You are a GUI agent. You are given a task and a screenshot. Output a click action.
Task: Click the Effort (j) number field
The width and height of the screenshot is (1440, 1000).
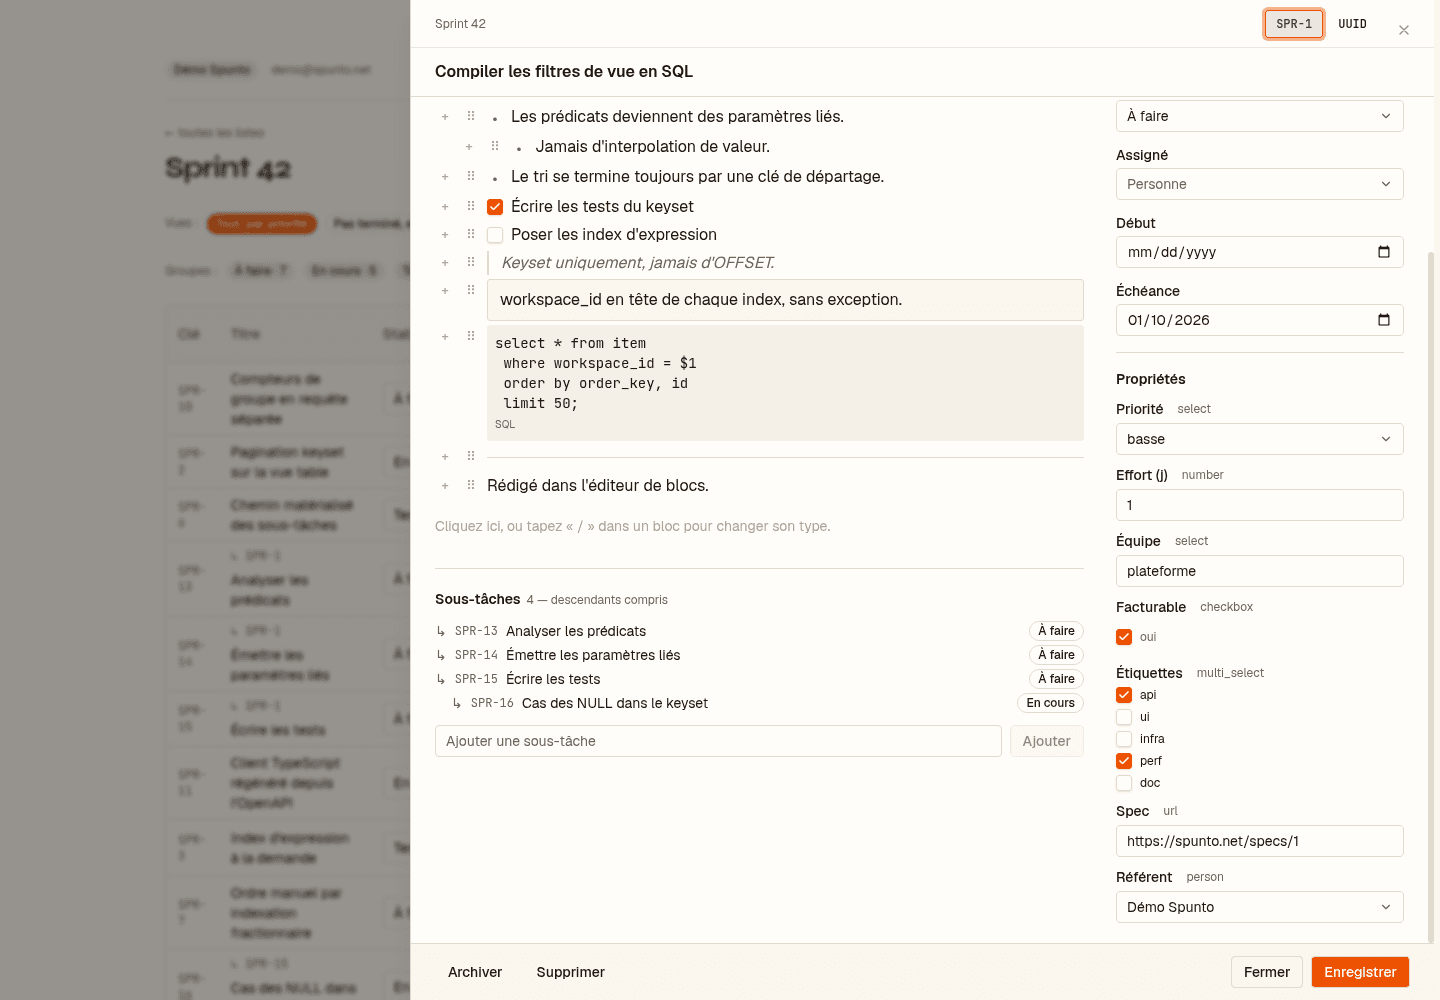click(x=1260, y=505)
